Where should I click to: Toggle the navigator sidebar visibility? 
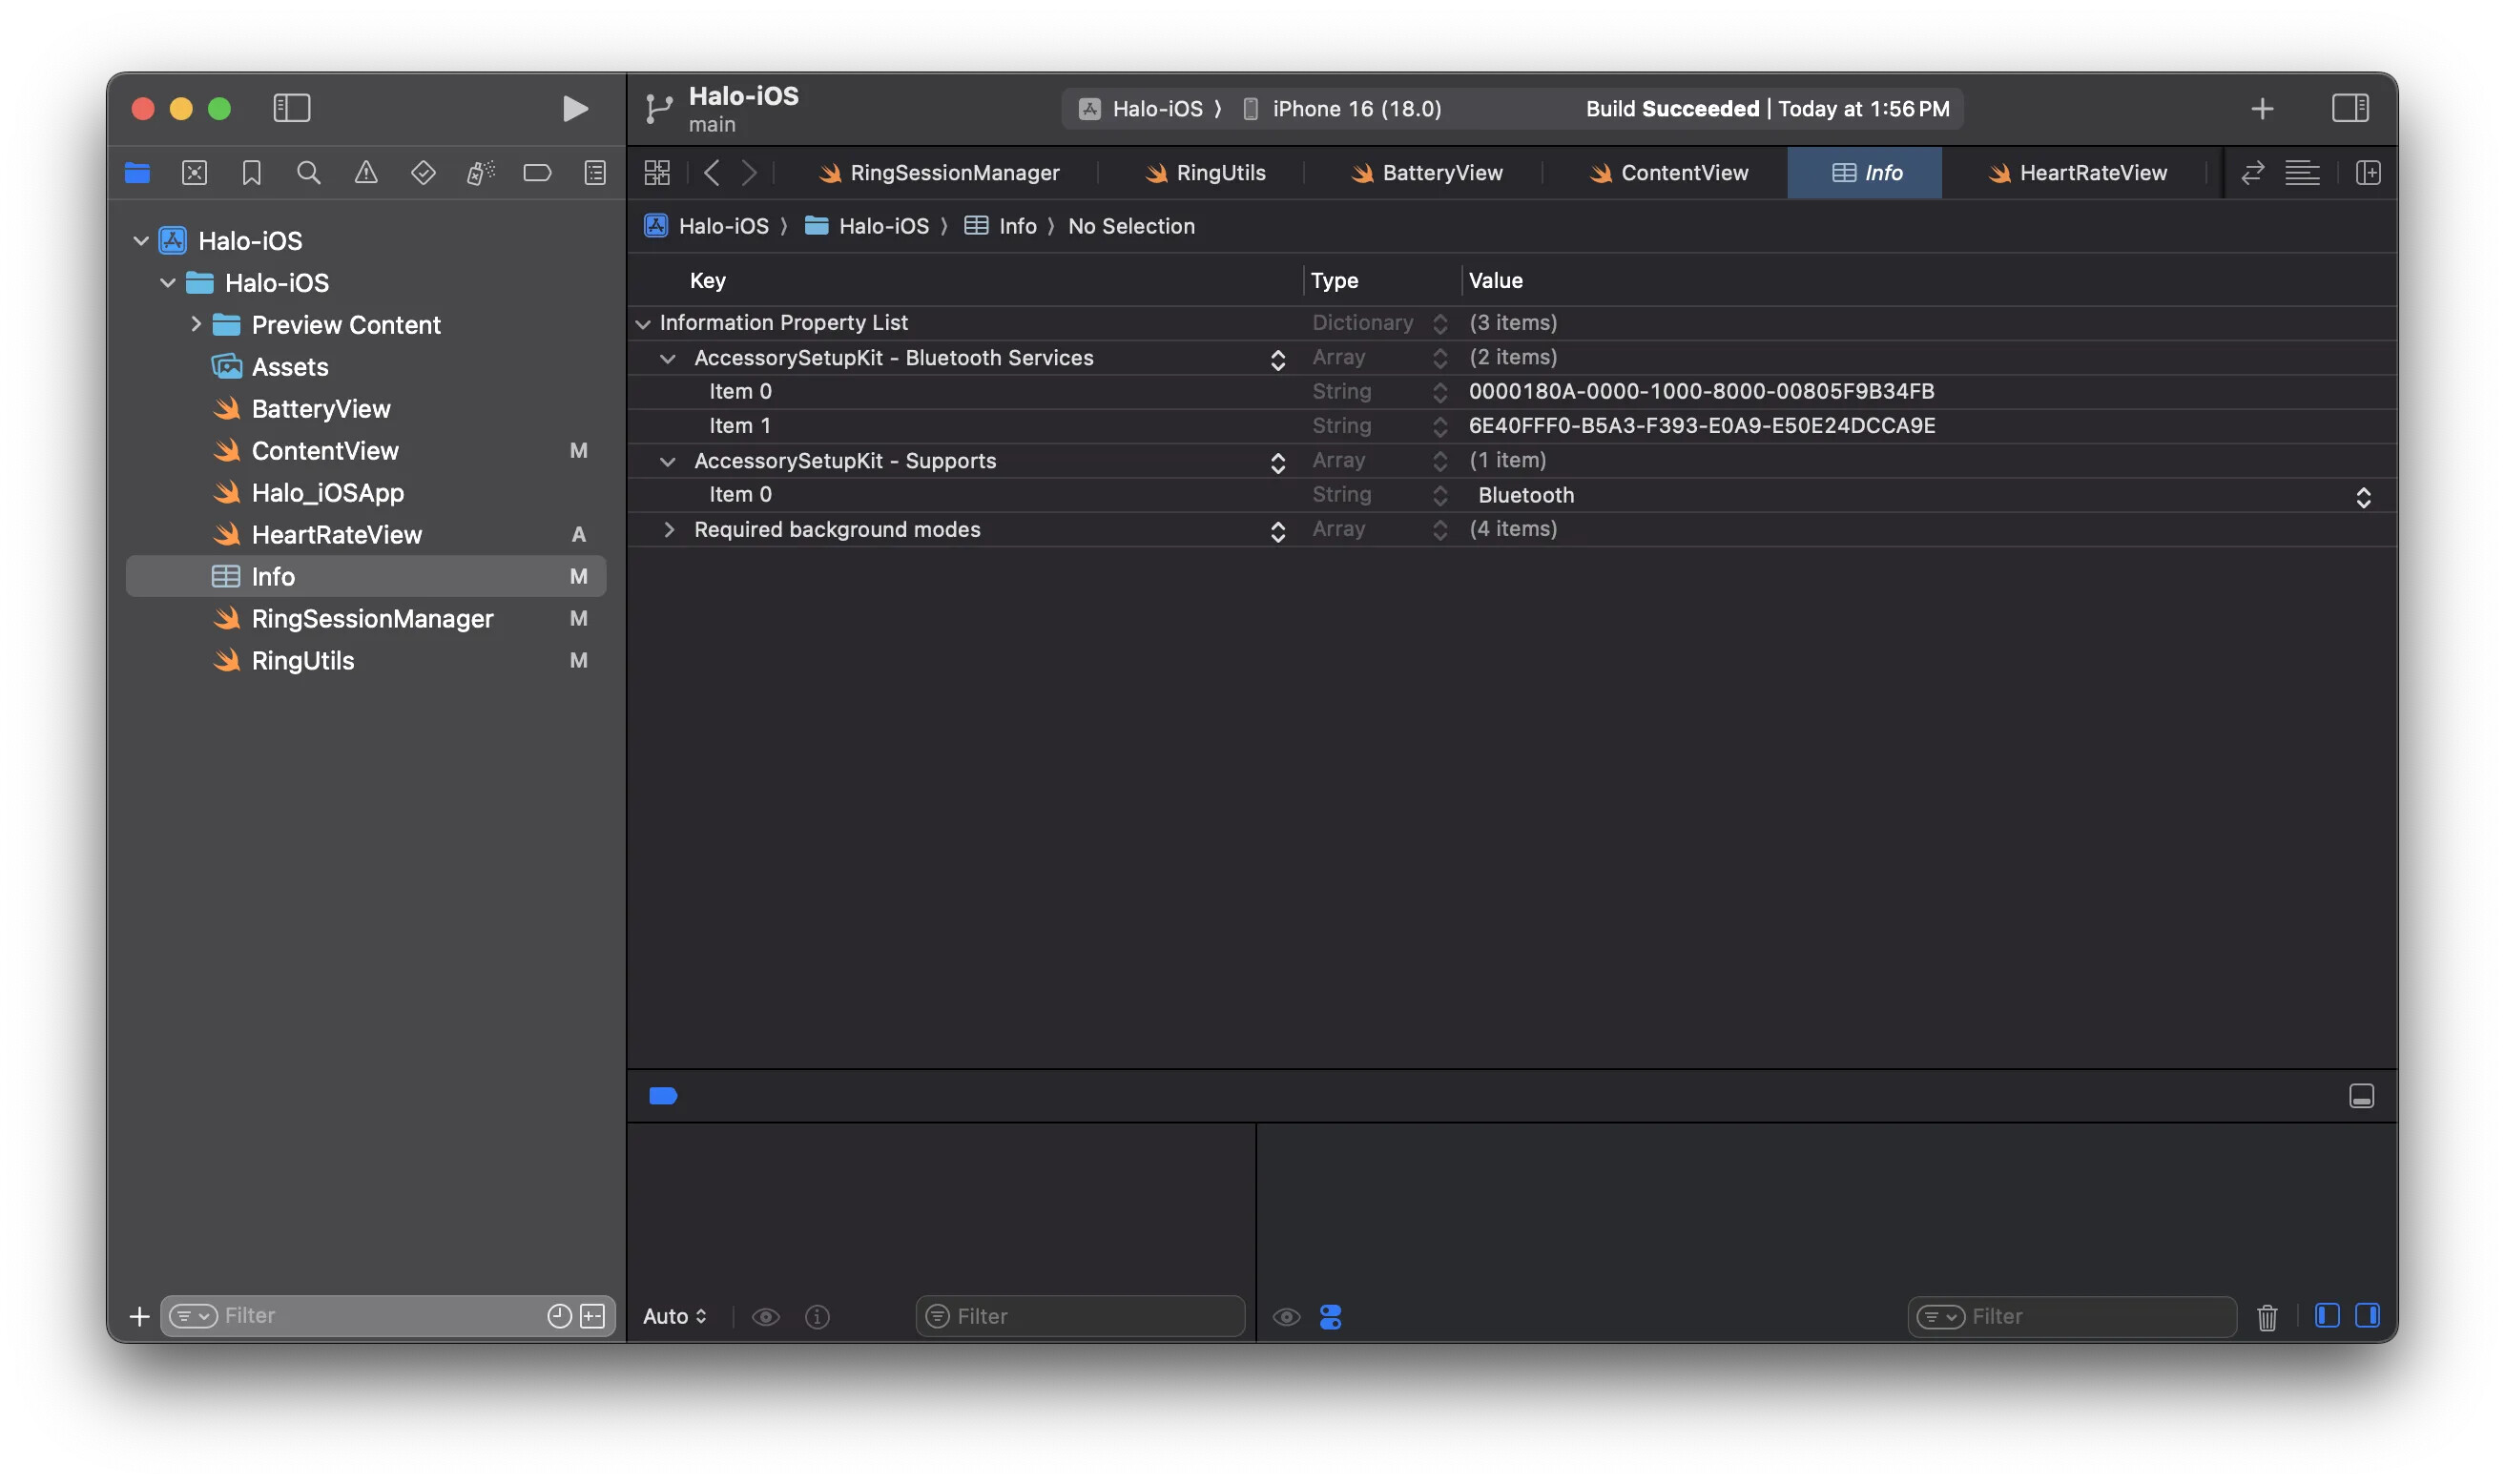click(291, 108)
